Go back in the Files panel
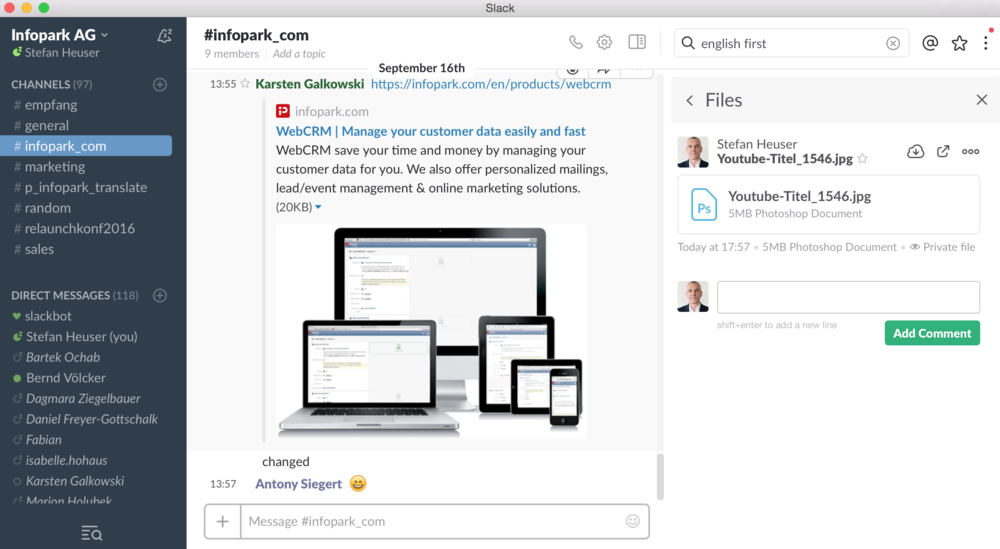This screenshot has height=549, width=1000. 689,100
